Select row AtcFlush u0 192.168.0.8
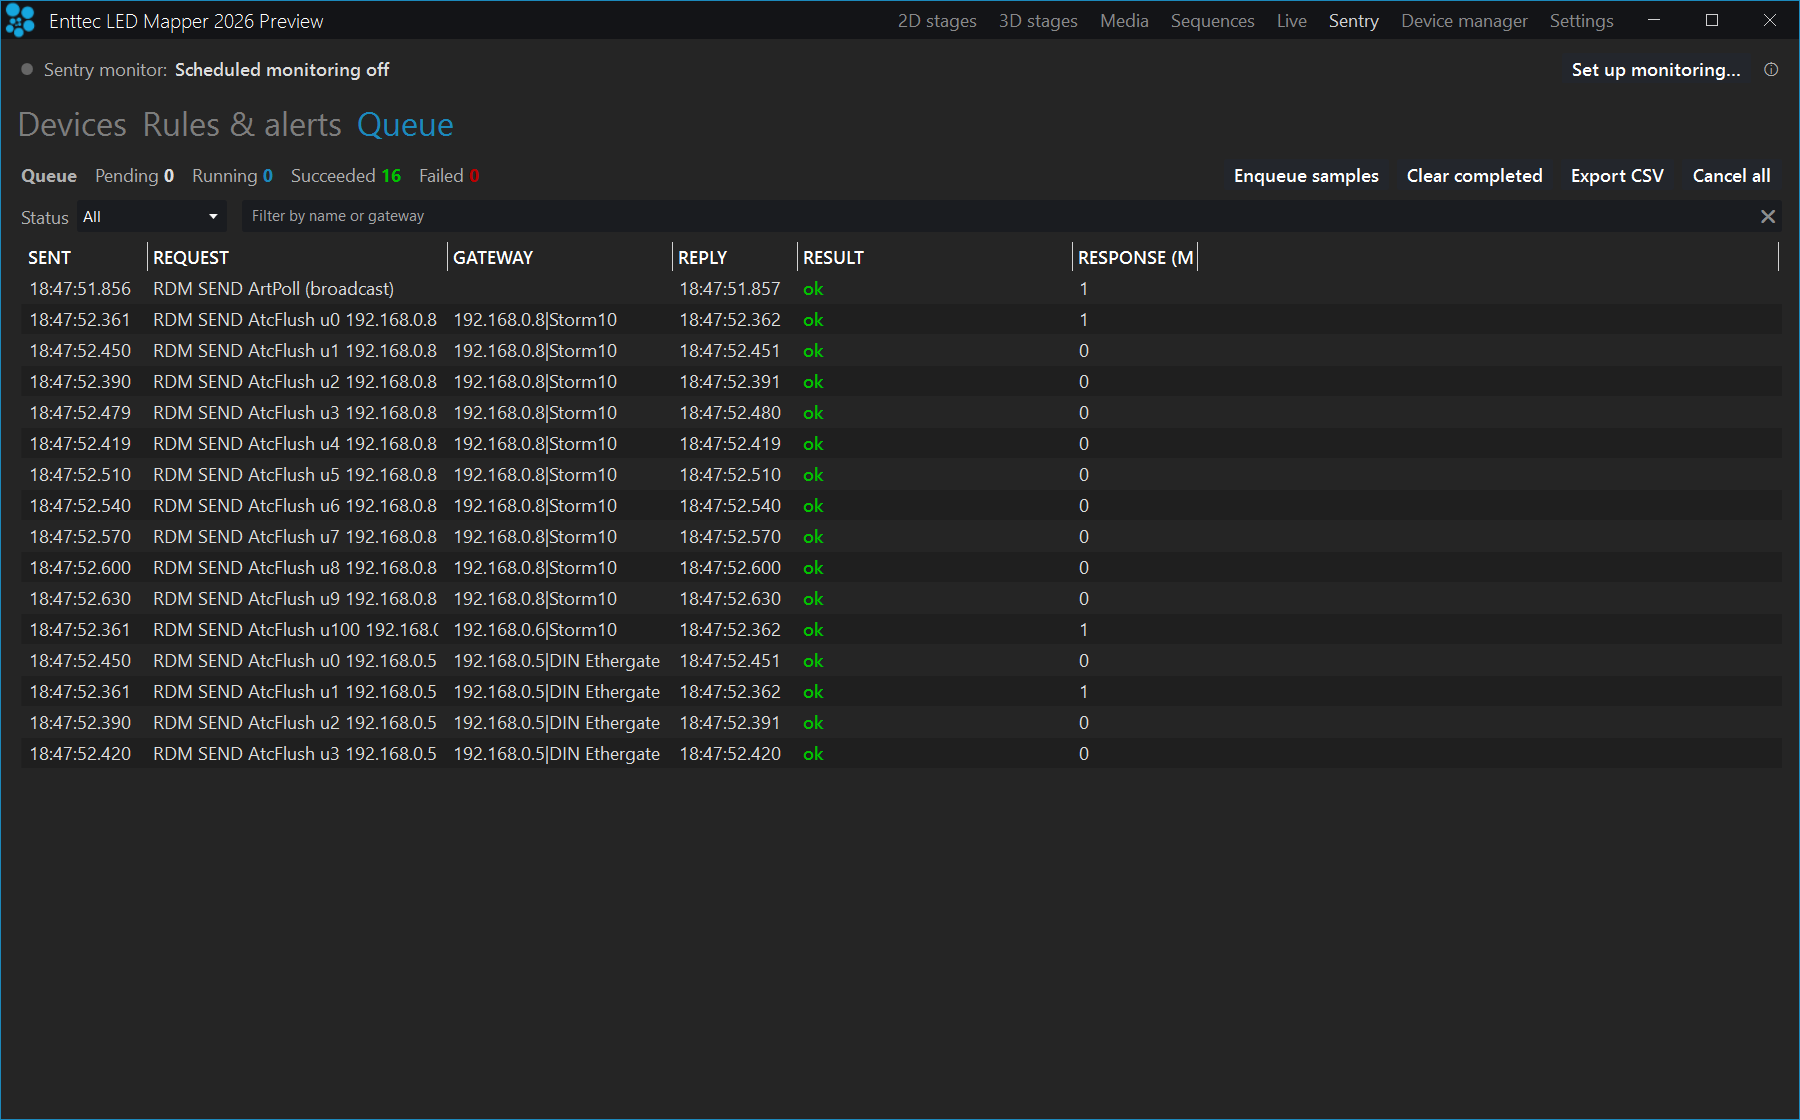Screen dimensions: 1800x1120 (x=901, y=320)
